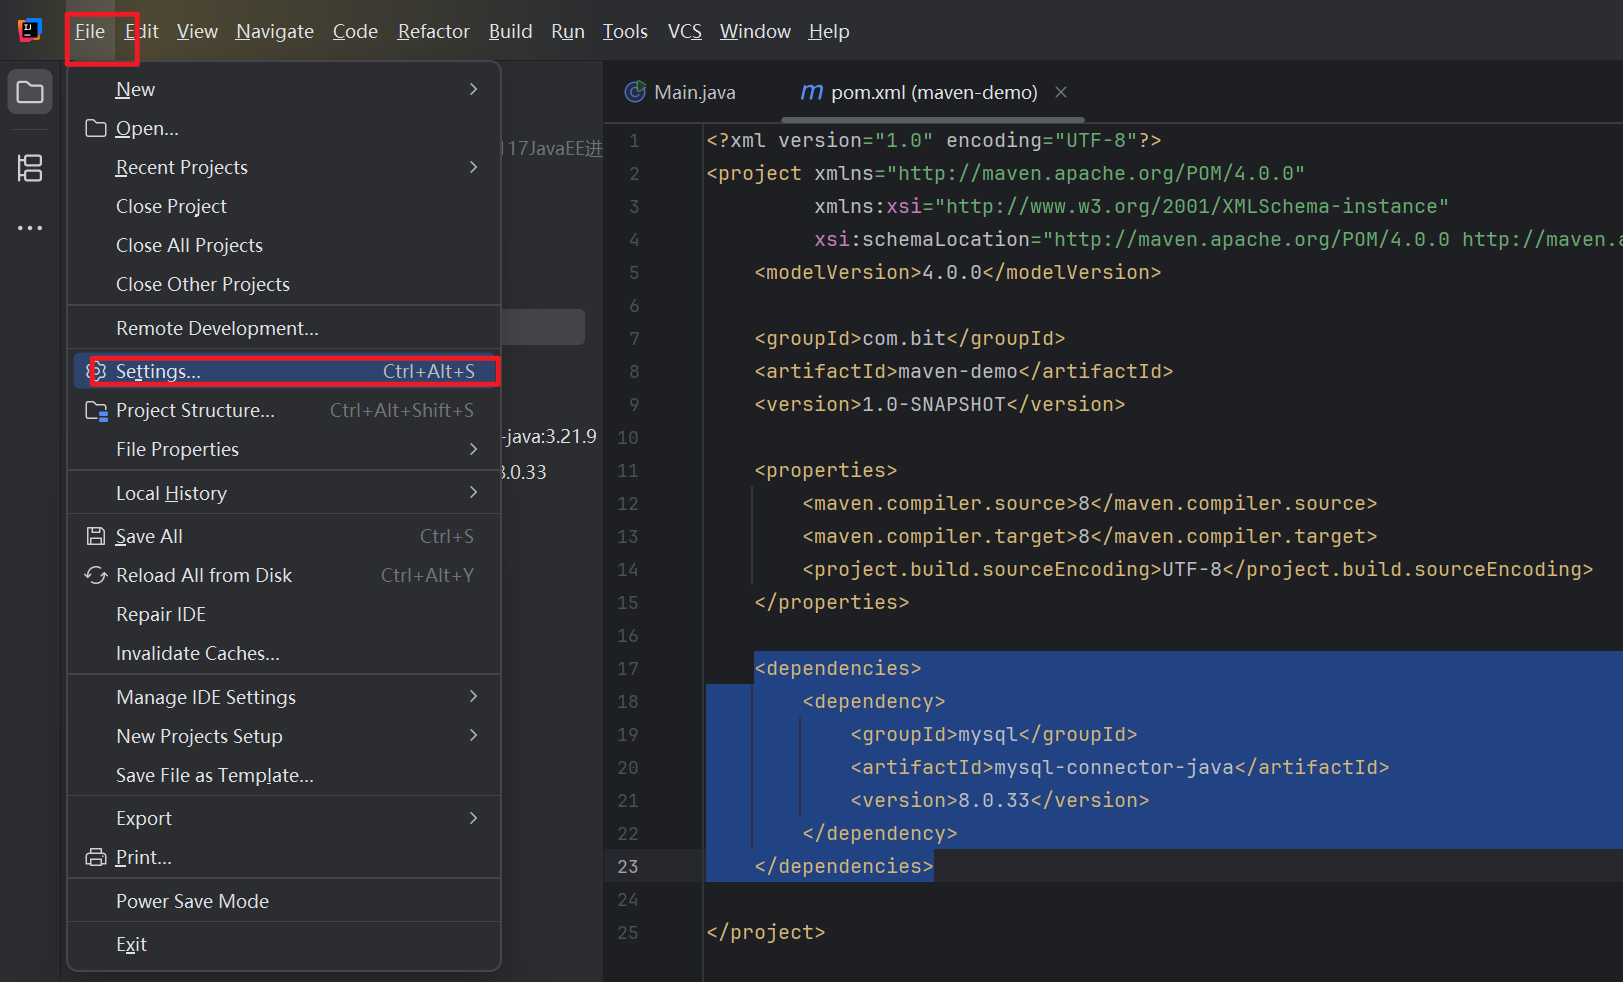1623x982 pixels.
Task: Click the gear icon beside Settings...
Action: (96, 371)
